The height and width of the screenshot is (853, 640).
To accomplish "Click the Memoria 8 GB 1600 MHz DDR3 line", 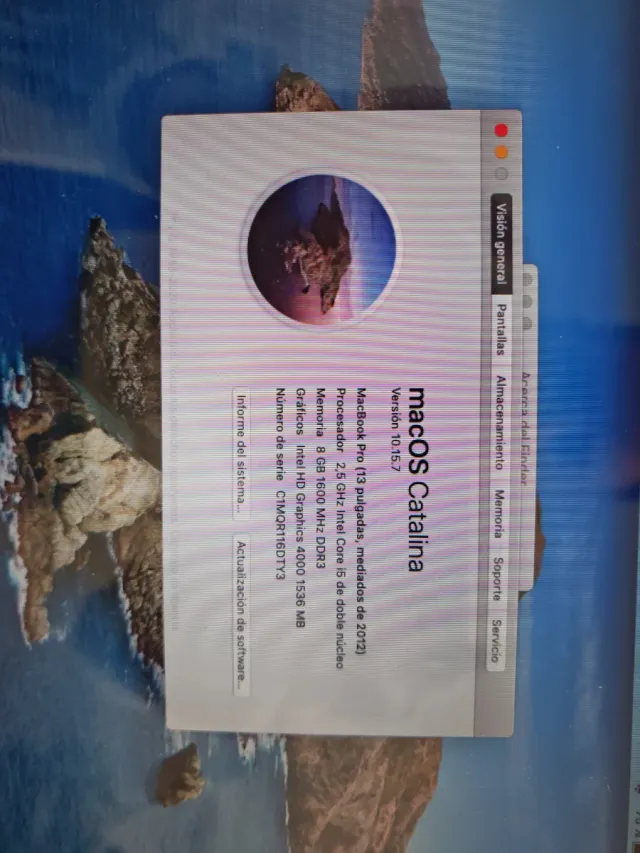I will [x=321, y=479].
